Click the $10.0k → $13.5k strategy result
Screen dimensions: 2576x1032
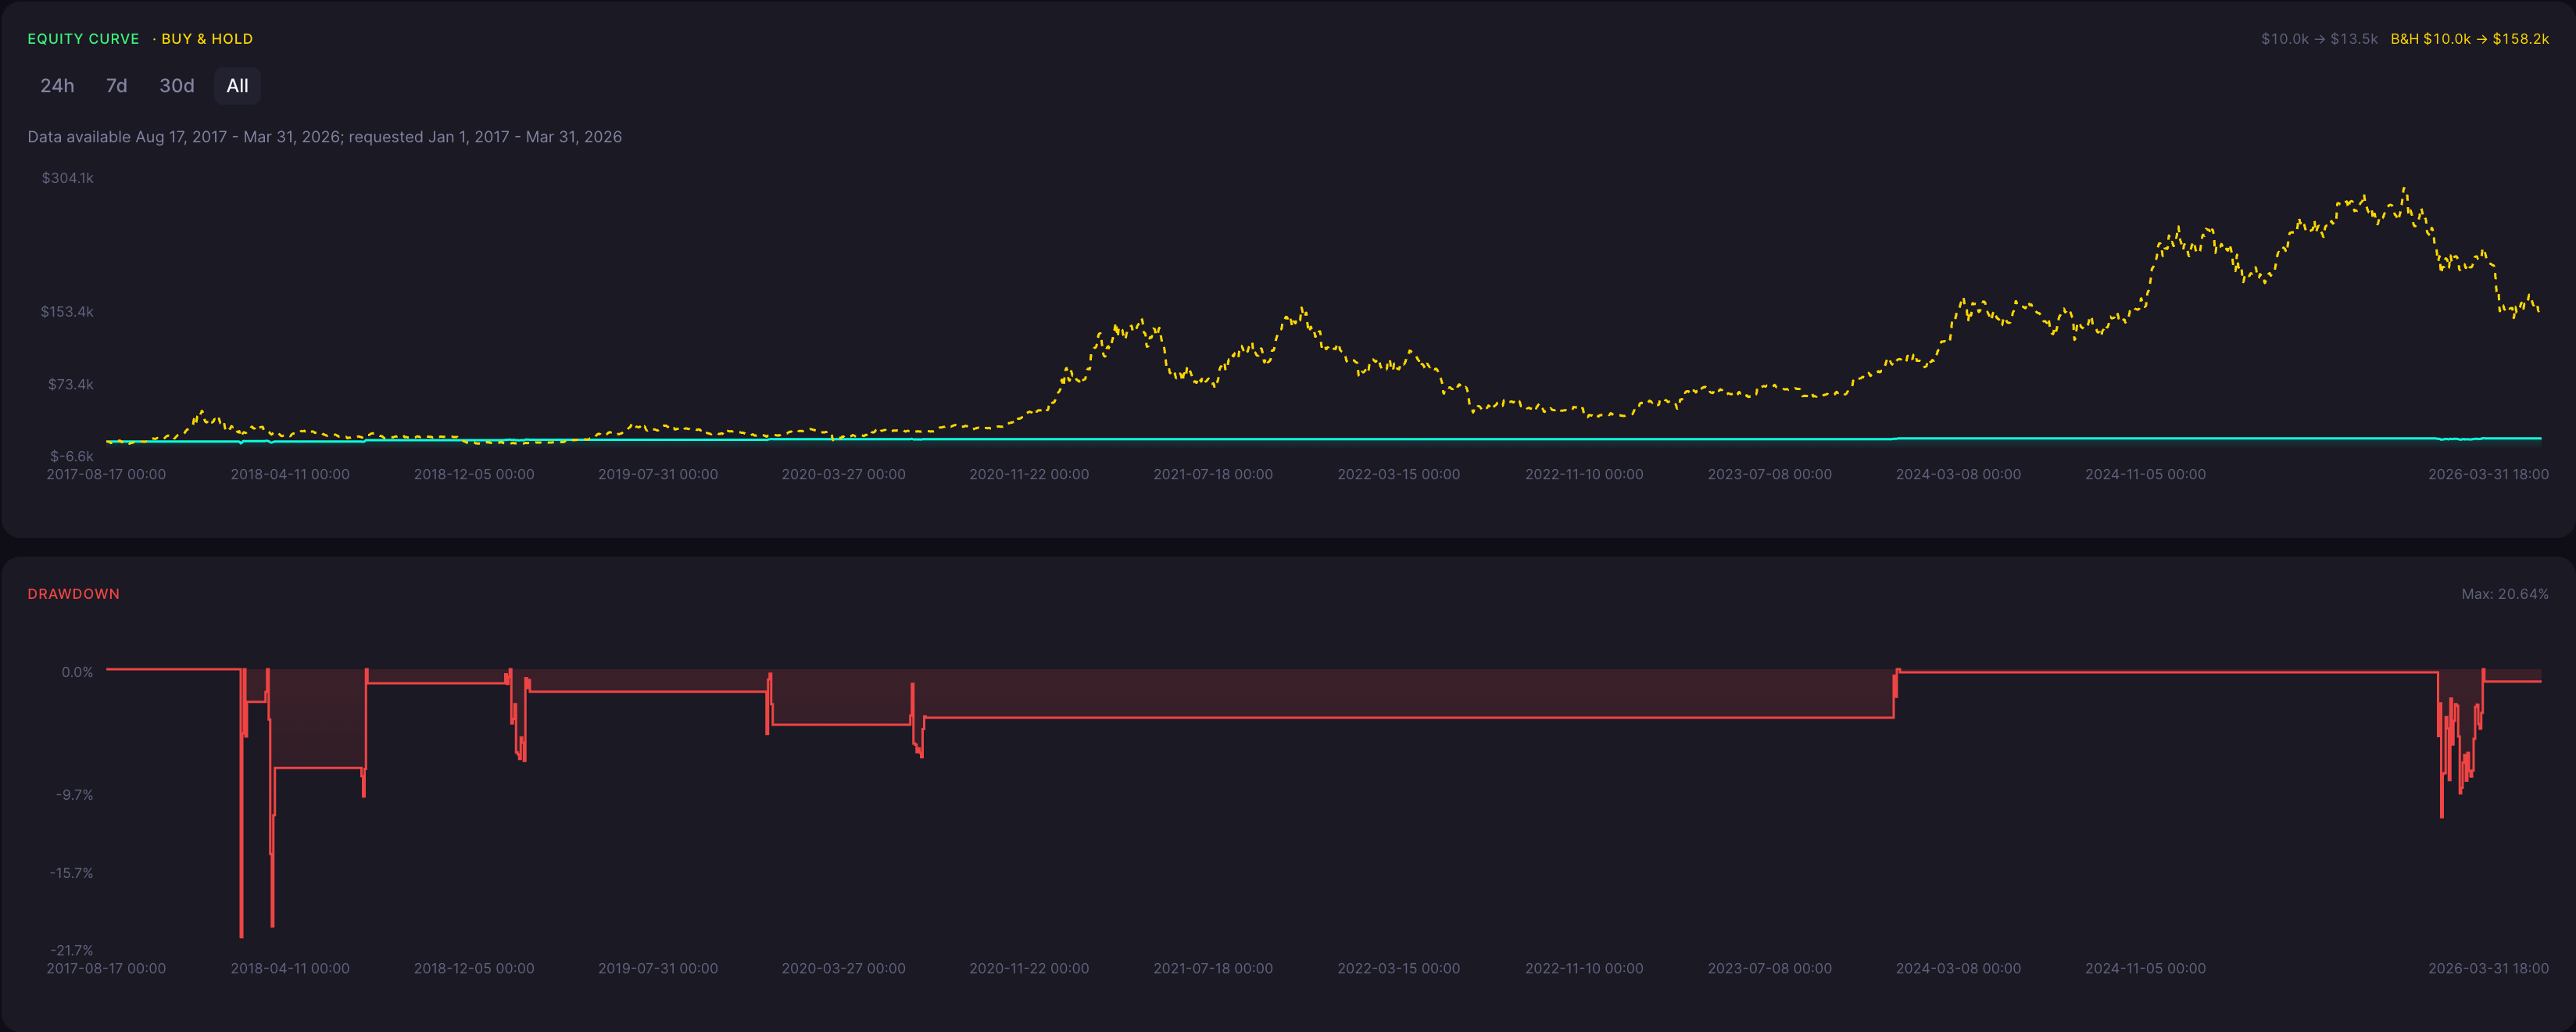[x=2319, y=39]
